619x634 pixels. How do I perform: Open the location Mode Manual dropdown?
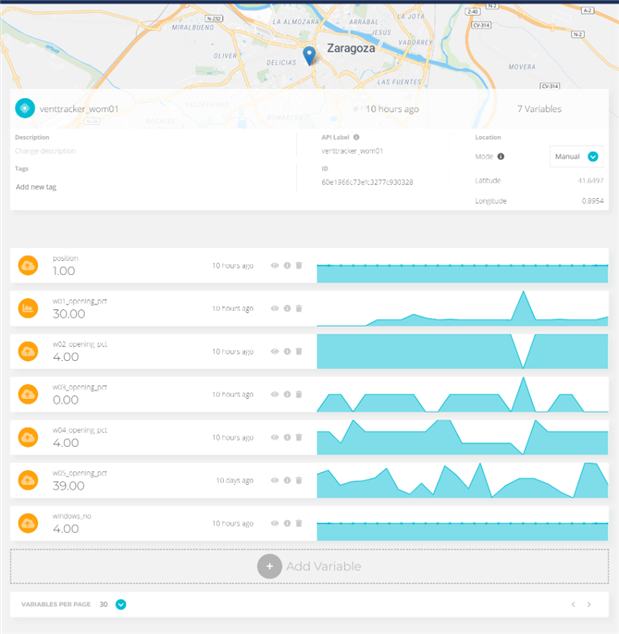point(577,156)
